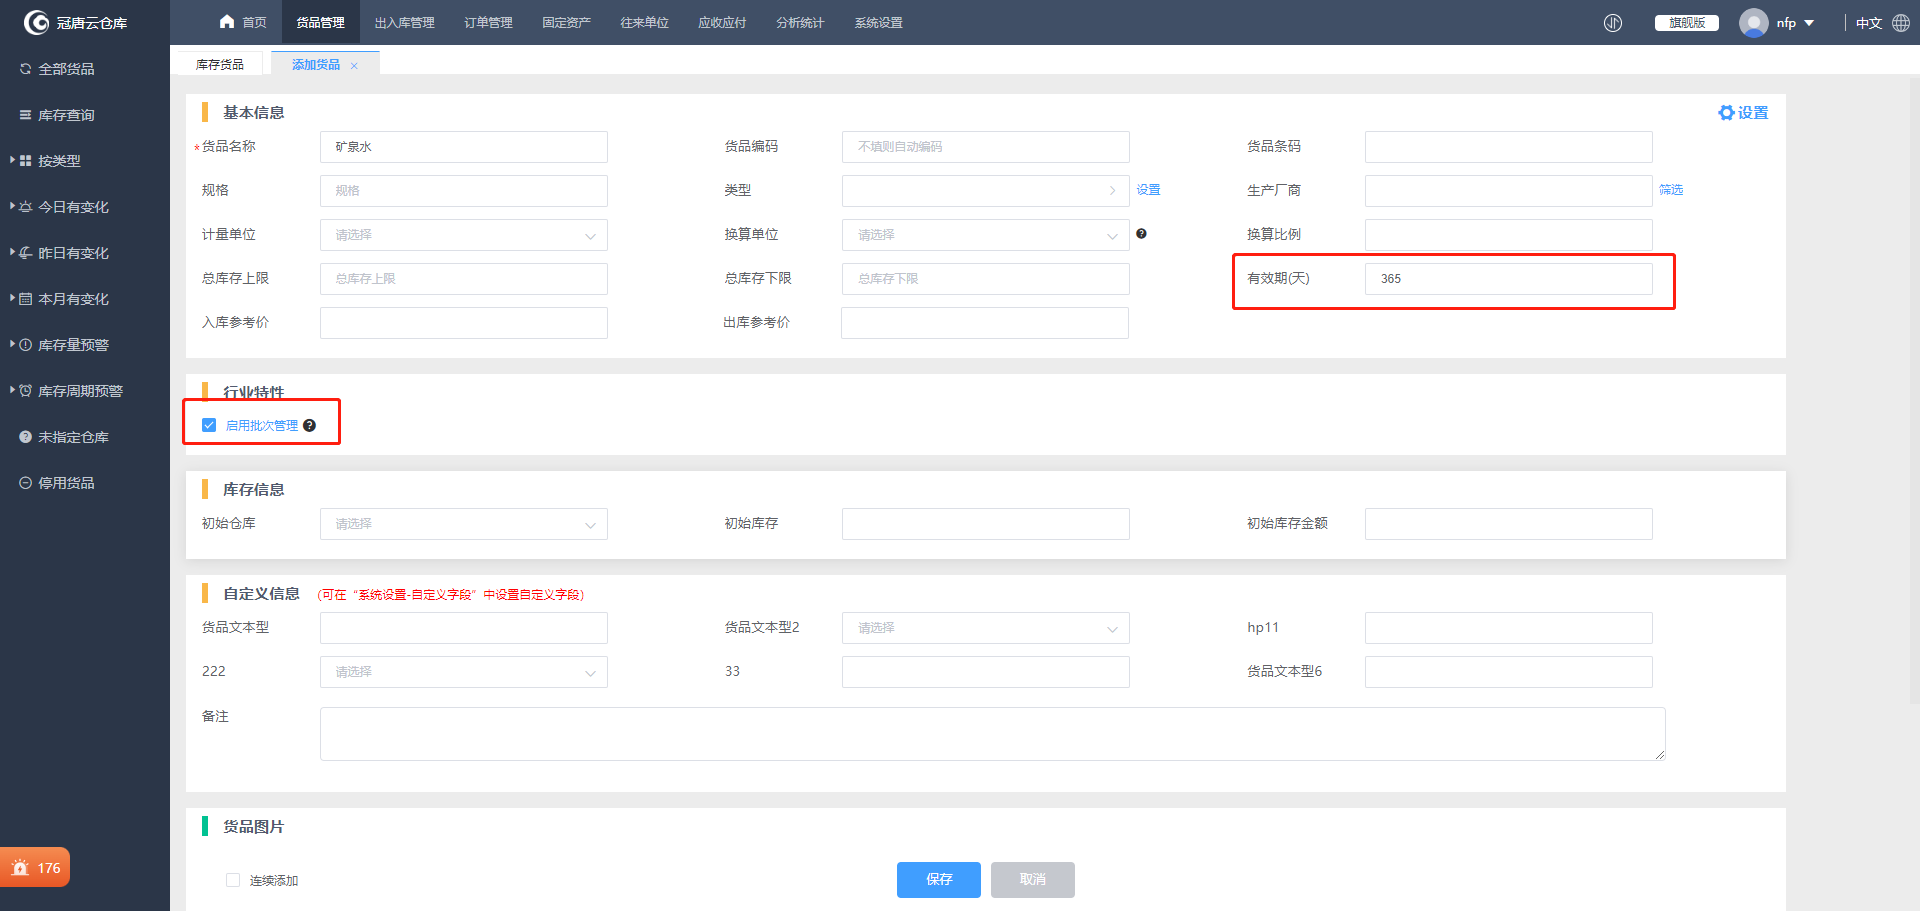Close the 添加货品 tab
Image resolution: width=1920 pixels, height=911 pixels.
[354, 66]
